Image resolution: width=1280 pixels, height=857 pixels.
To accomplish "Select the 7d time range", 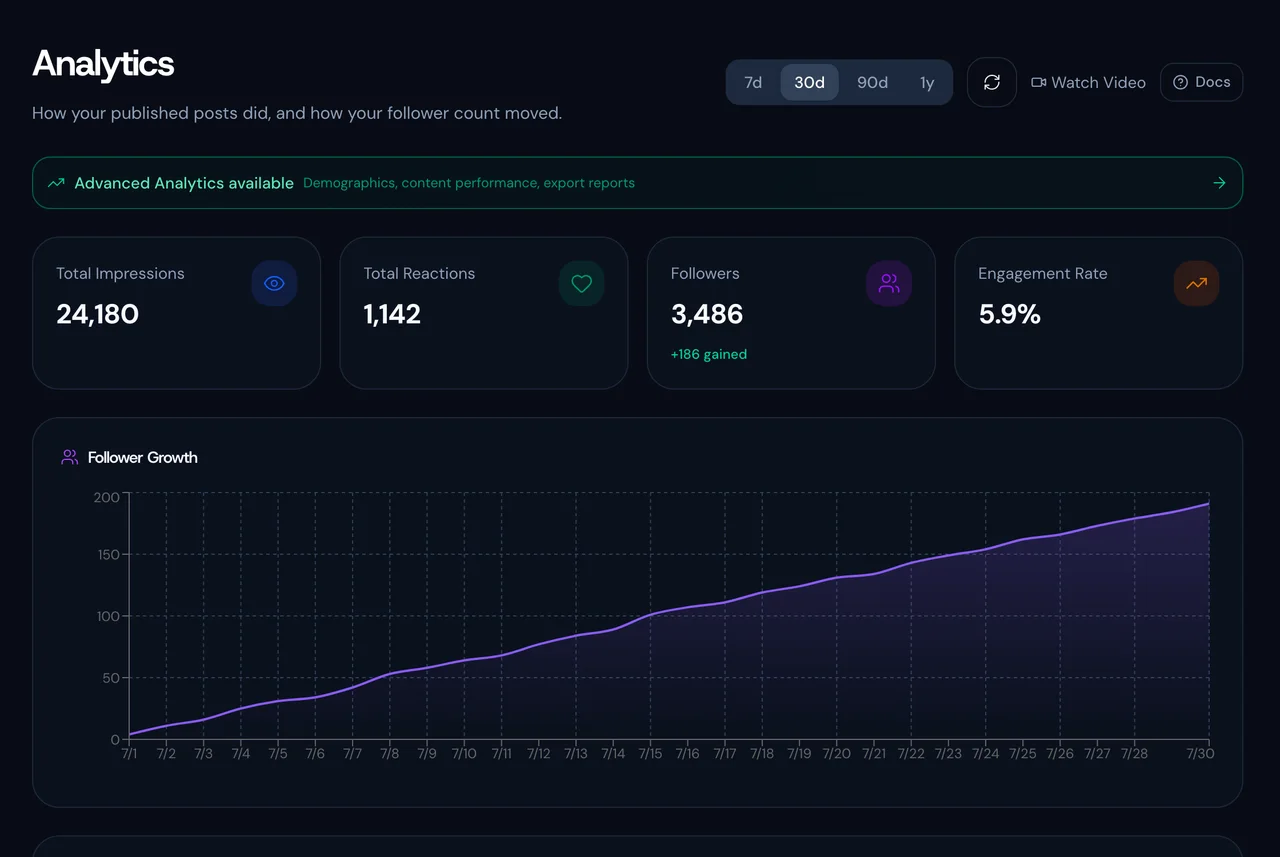I will point(753,82).
